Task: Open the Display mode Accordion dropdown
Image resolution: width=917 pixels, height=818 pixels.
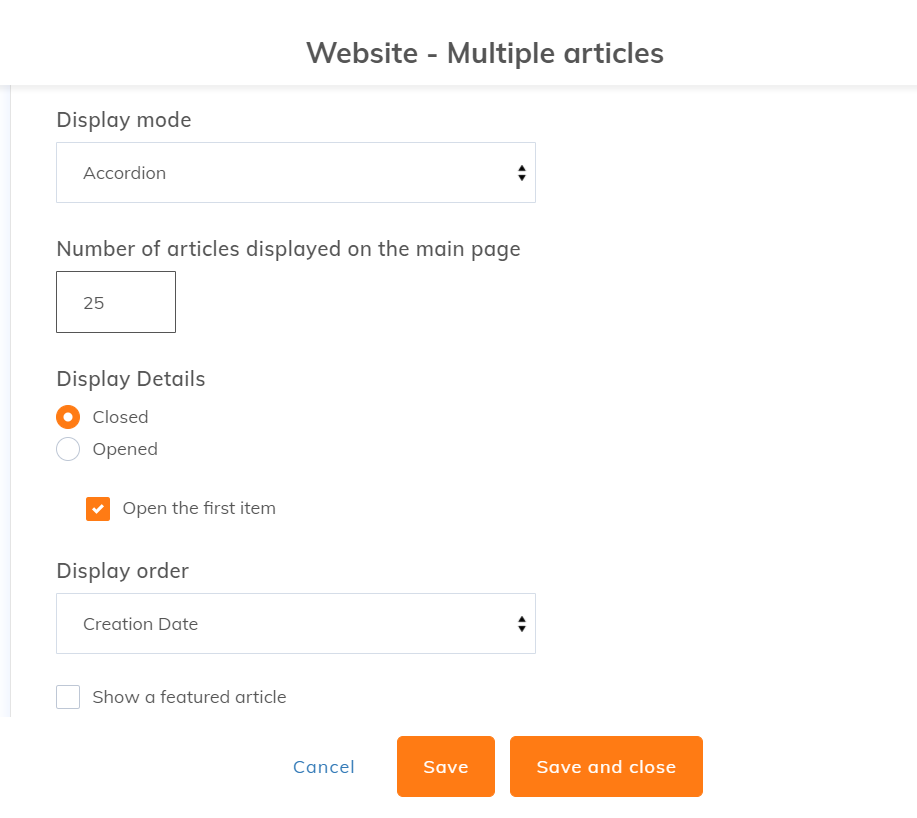Action: click(x=295, y=173)
